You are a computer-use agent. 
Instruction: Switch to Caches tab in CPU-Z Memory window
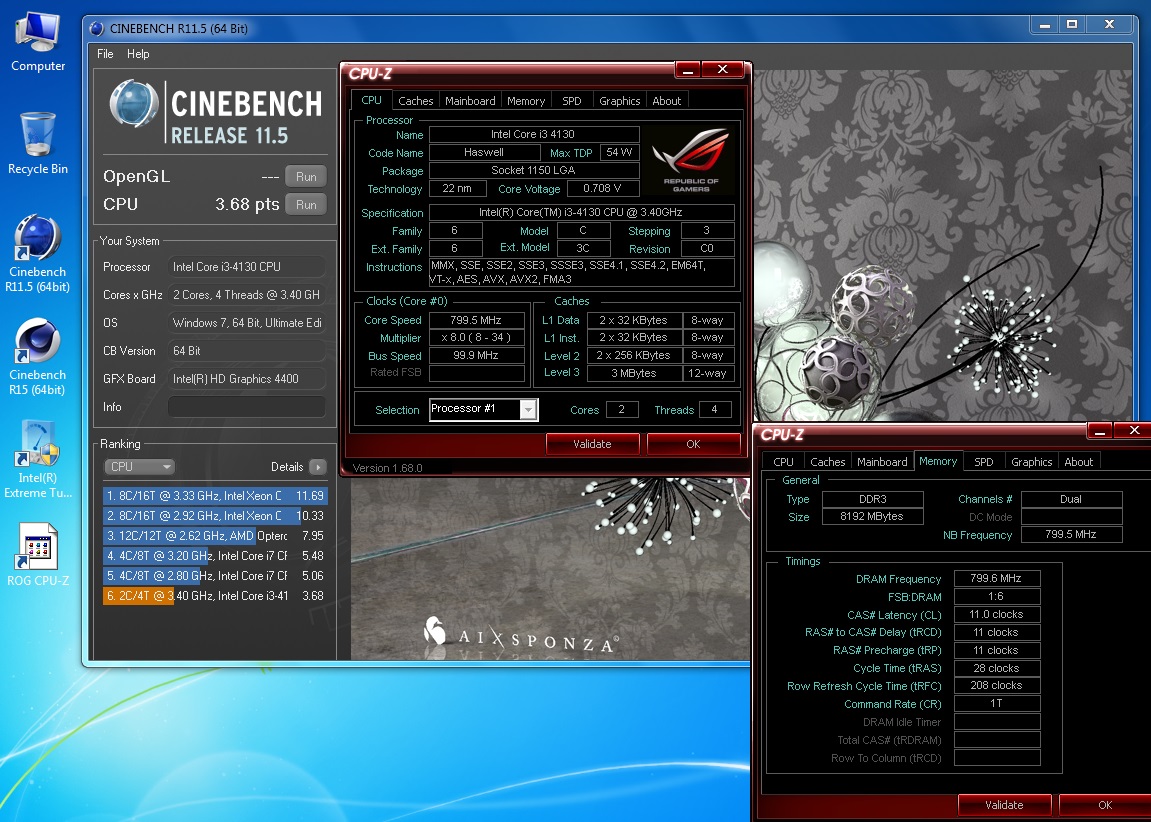point(827,462)
